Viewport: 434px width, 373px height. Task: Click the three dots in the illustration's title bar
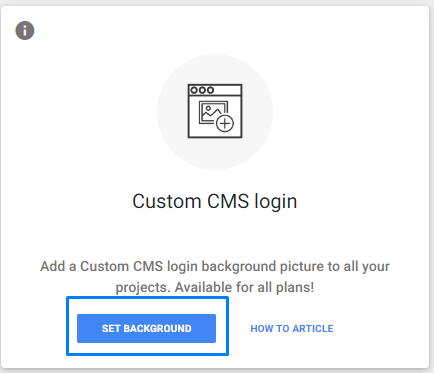click(202, 90)
